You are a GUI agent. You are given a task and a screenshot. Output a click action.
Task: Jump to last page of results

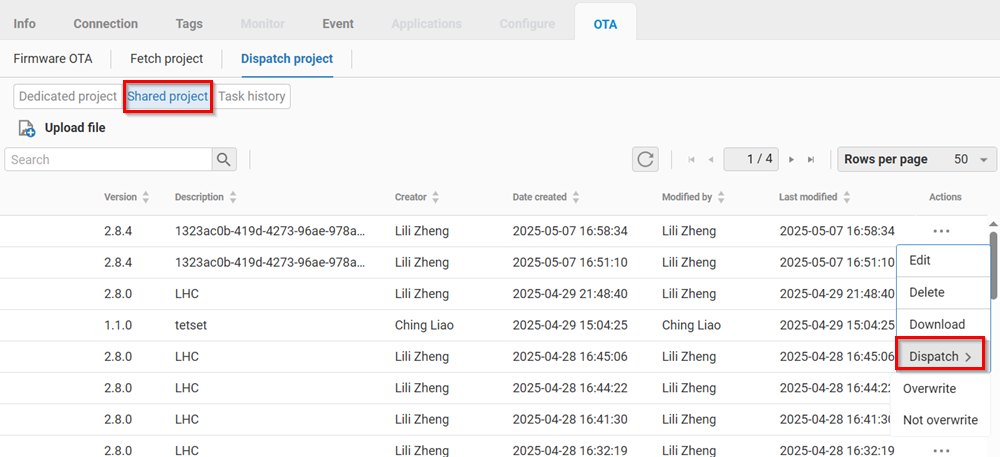click(811, 160)
